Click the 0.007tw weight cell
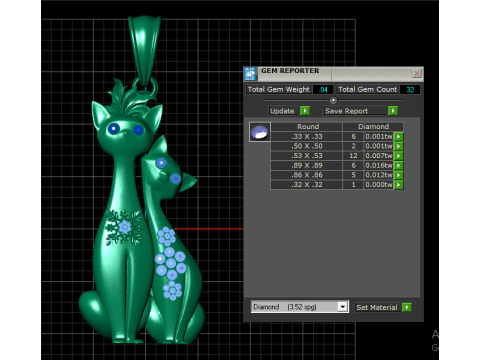The image size is (480, 360). tap(378, 156)
